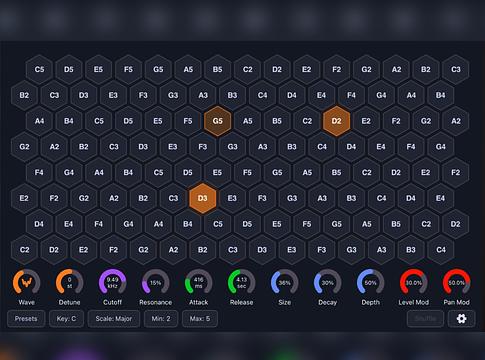Play the D4 key directly below highlighted D2
The image size is (485, 360).
(x=351, y=147)
